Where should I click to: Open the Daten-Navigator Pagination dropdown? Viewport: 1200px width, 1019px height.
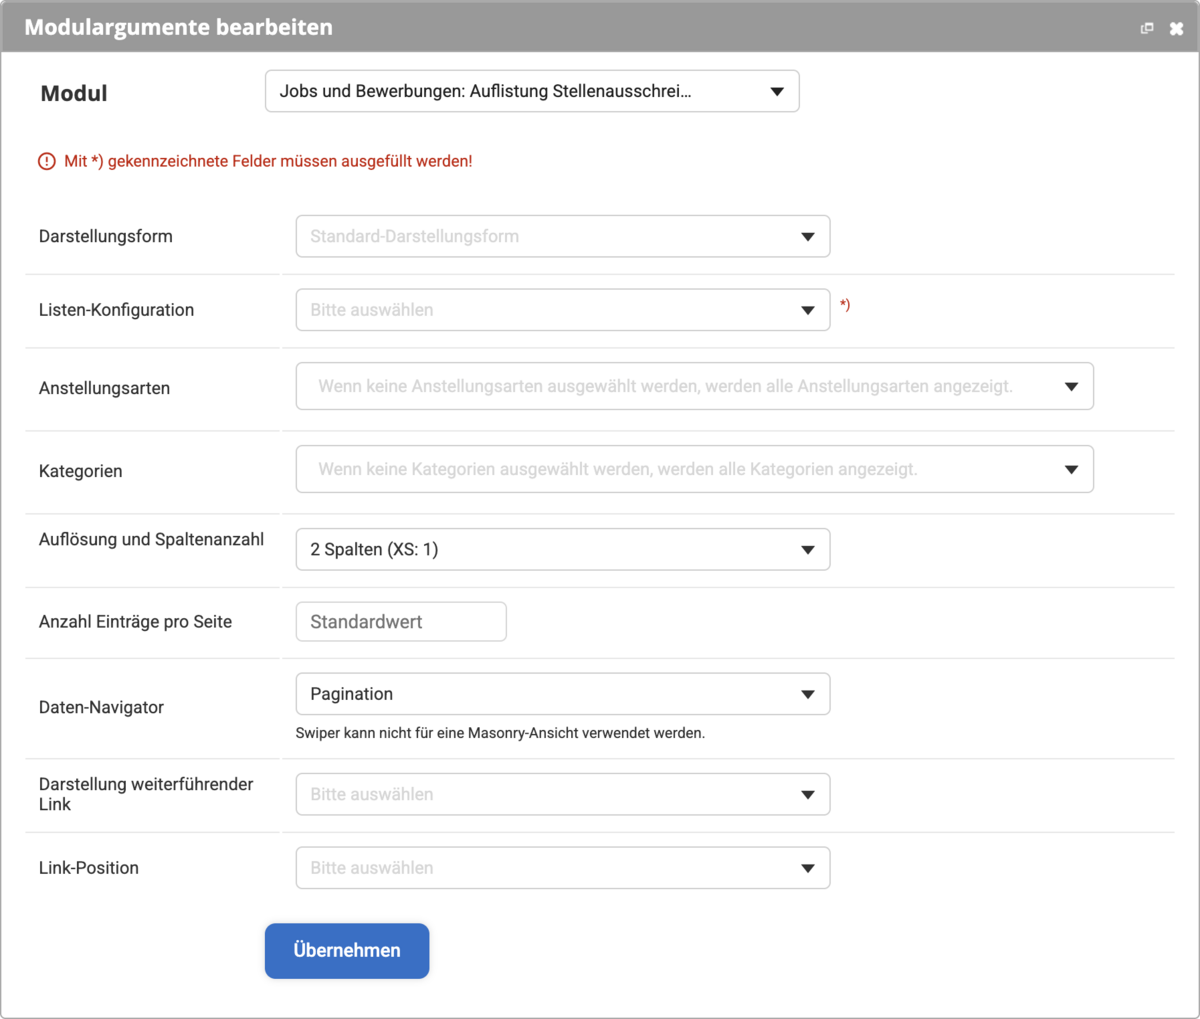point(563,694)
